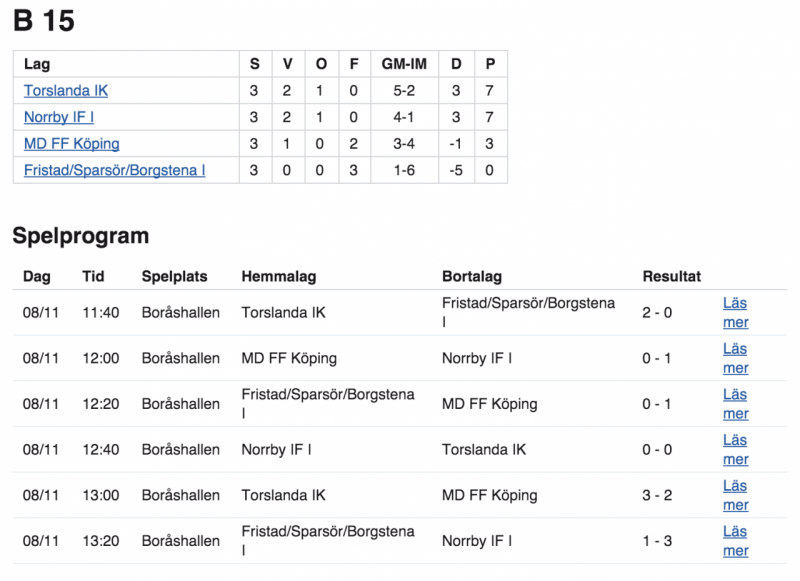Click the B 15 group heading
The height and width of the screenshot is (581, 800).
[x=44, y=21]
